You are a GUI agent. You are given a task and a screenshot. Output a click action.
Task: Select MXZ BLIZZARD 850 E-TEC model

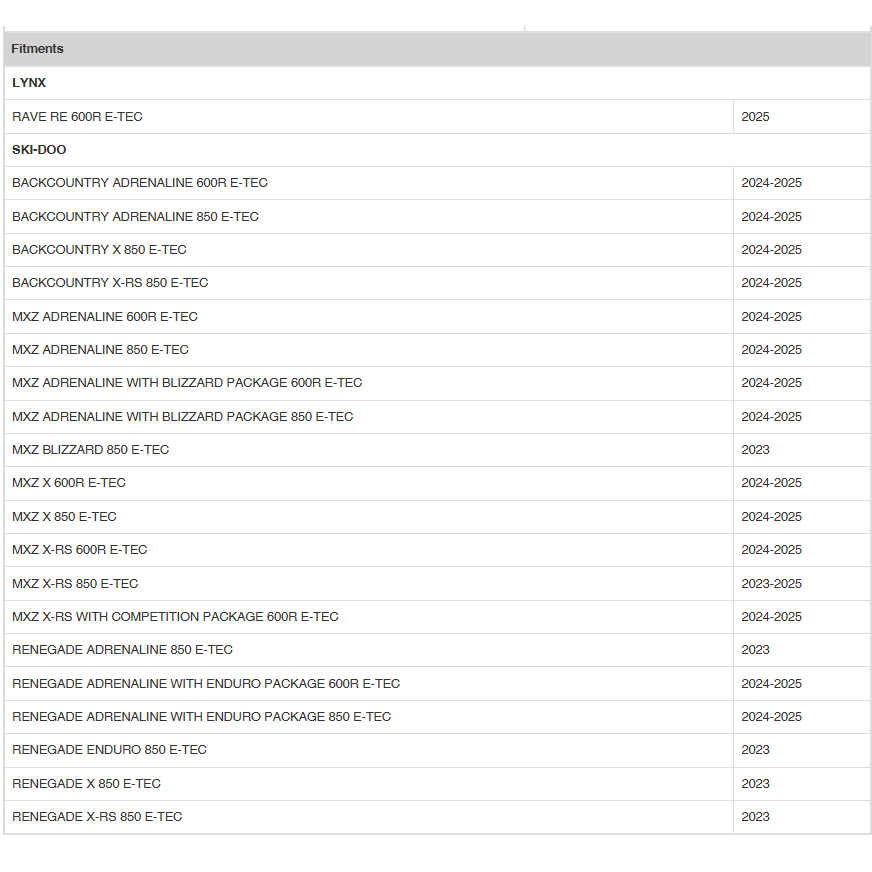[90, 449]
